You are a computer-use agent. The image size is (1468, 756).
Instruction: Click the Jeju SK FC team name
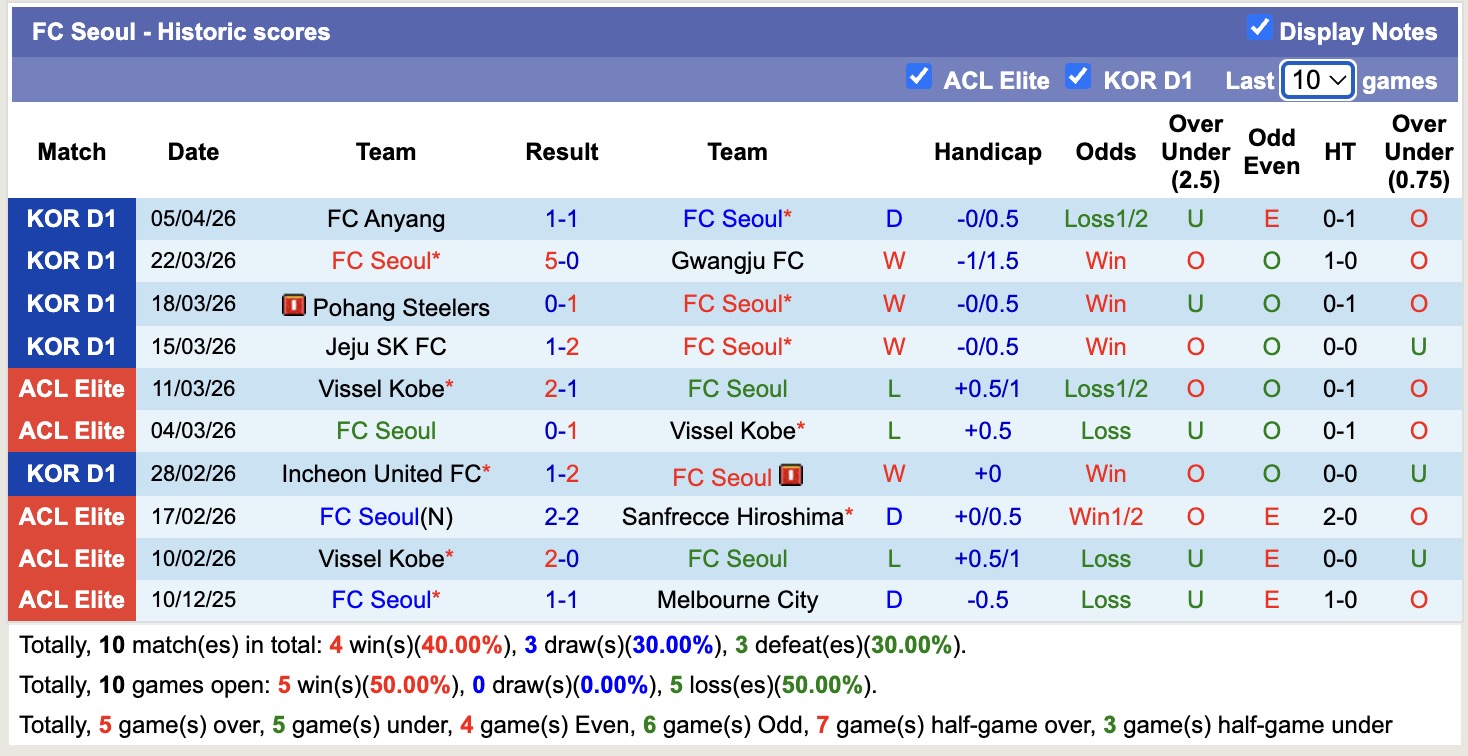tap(386, 346)
